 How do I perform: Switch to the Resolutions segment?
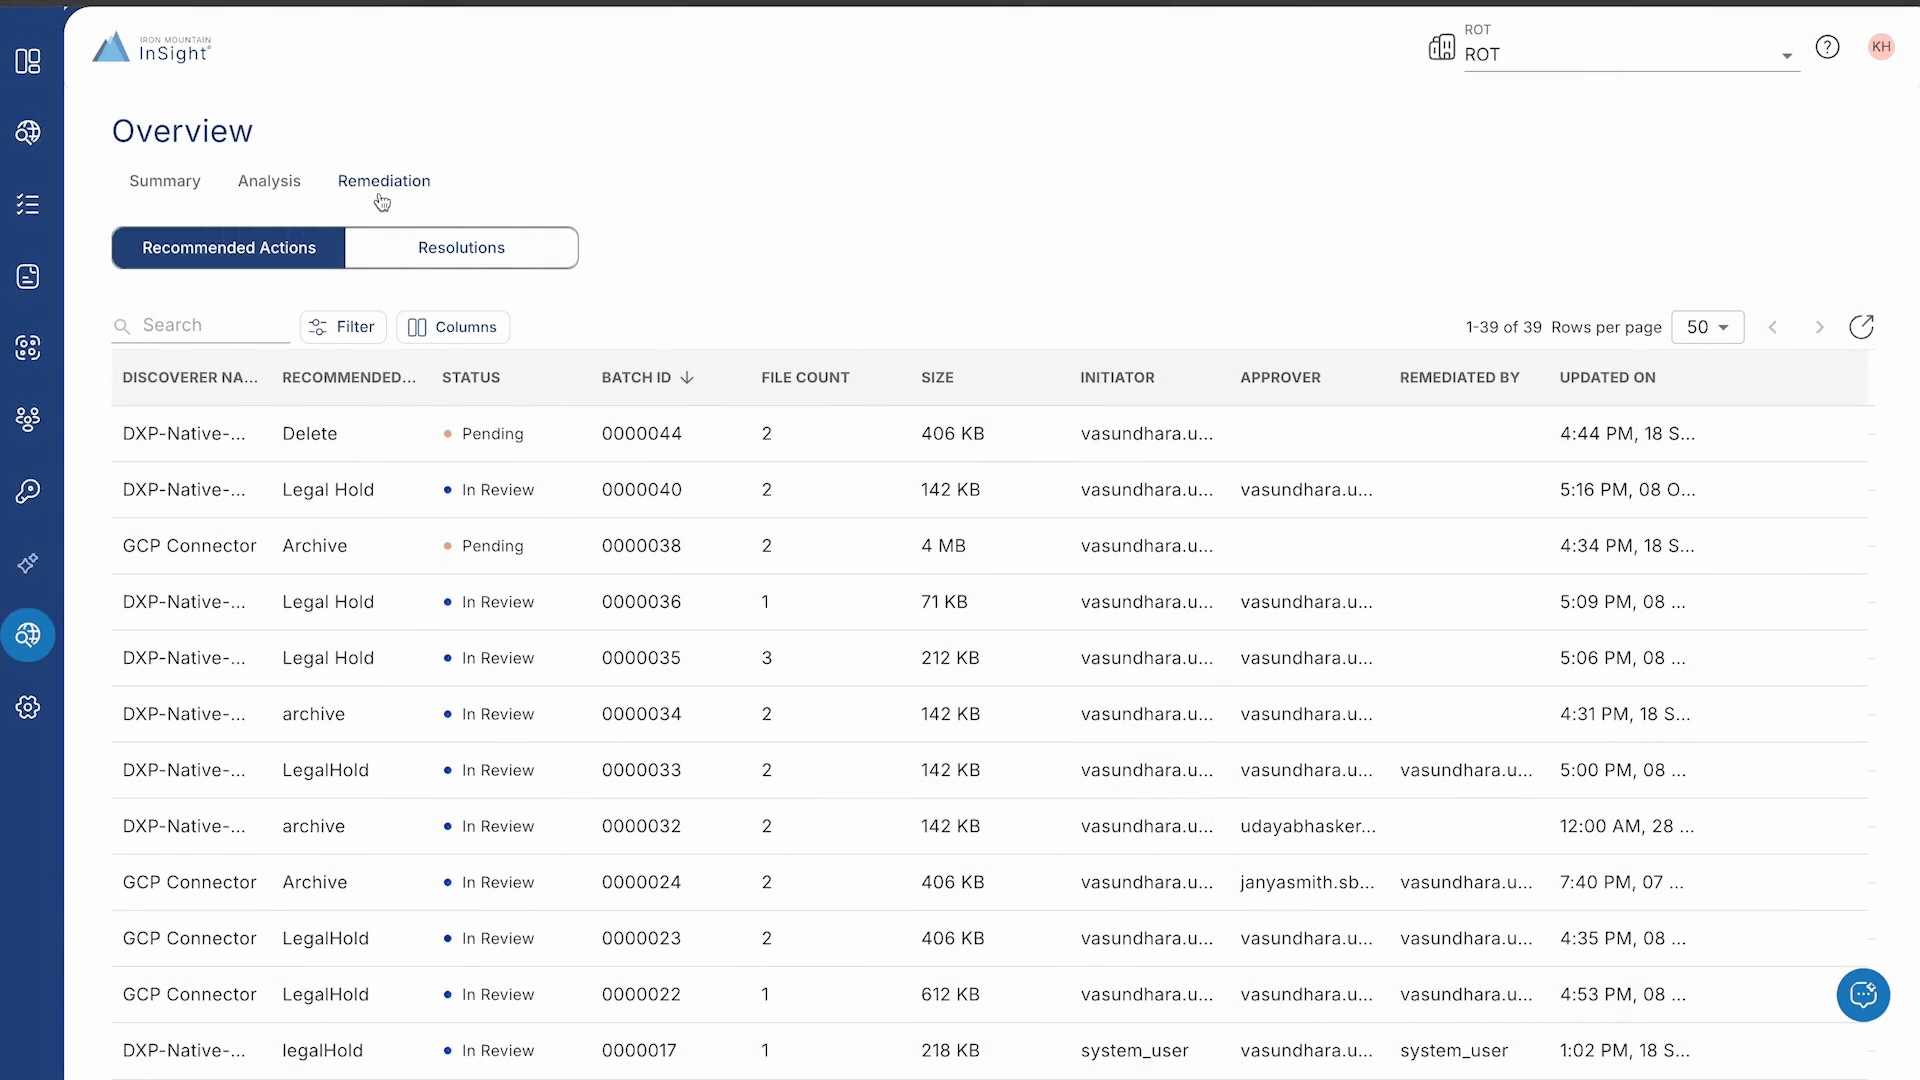[x=461, y=248]
